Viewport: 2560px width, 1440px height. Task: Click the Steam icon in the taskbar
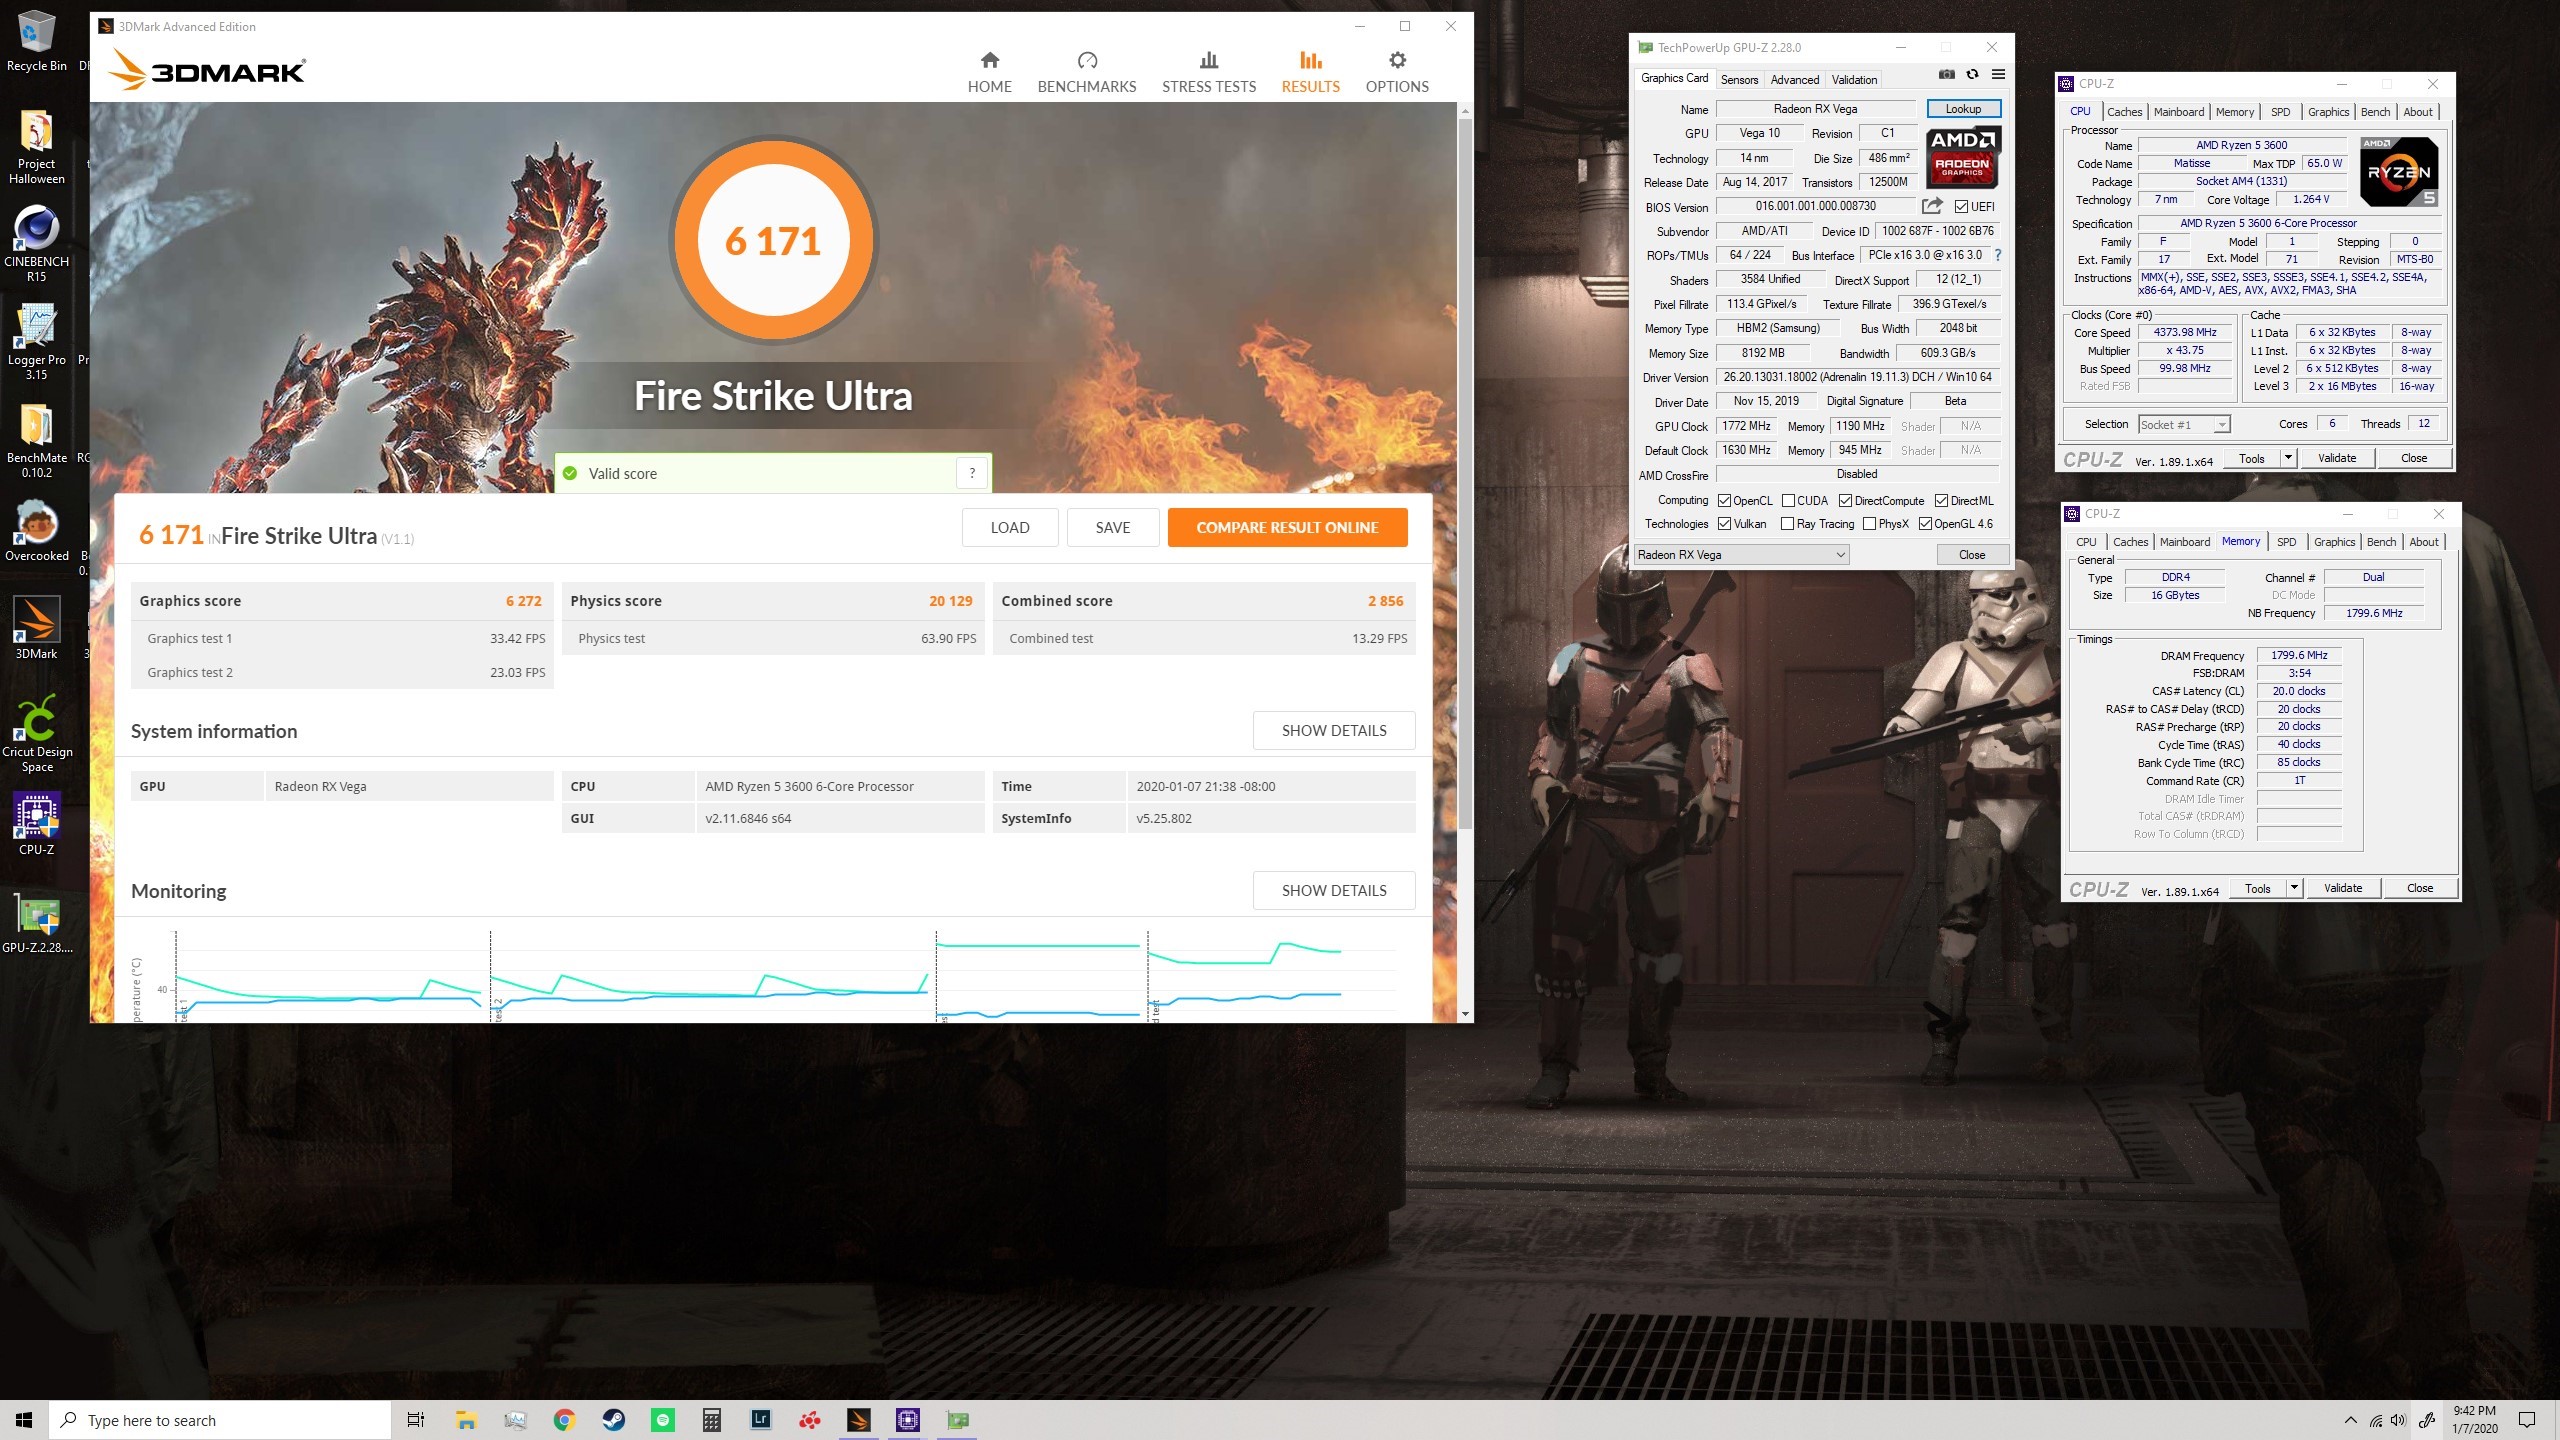tap(613, 1419)
